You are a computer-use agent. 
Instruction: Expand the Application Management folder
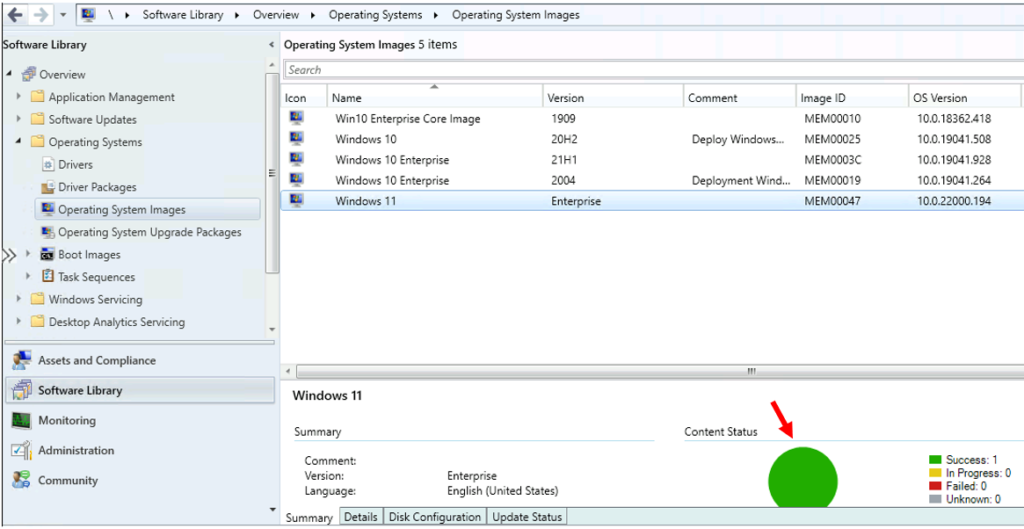[18, 97]
